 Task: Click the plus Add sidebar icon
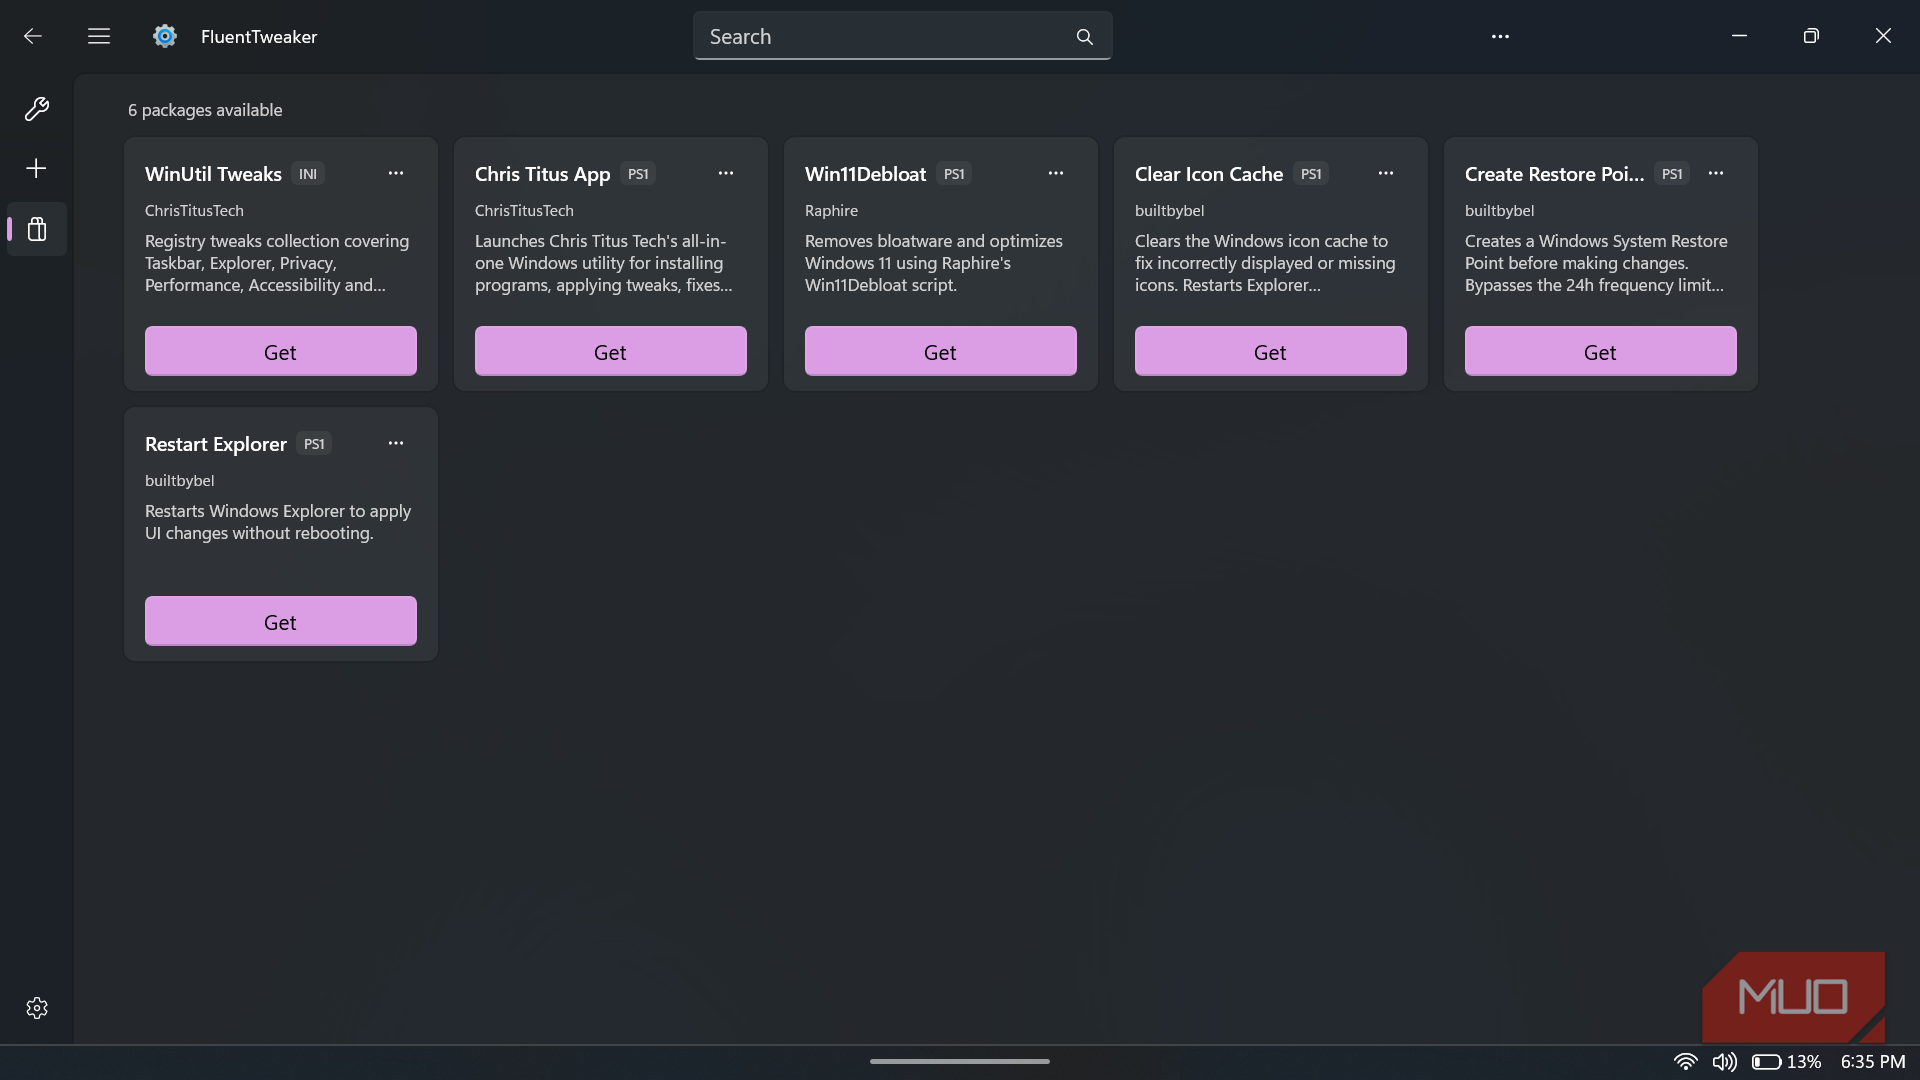point(36,168)
